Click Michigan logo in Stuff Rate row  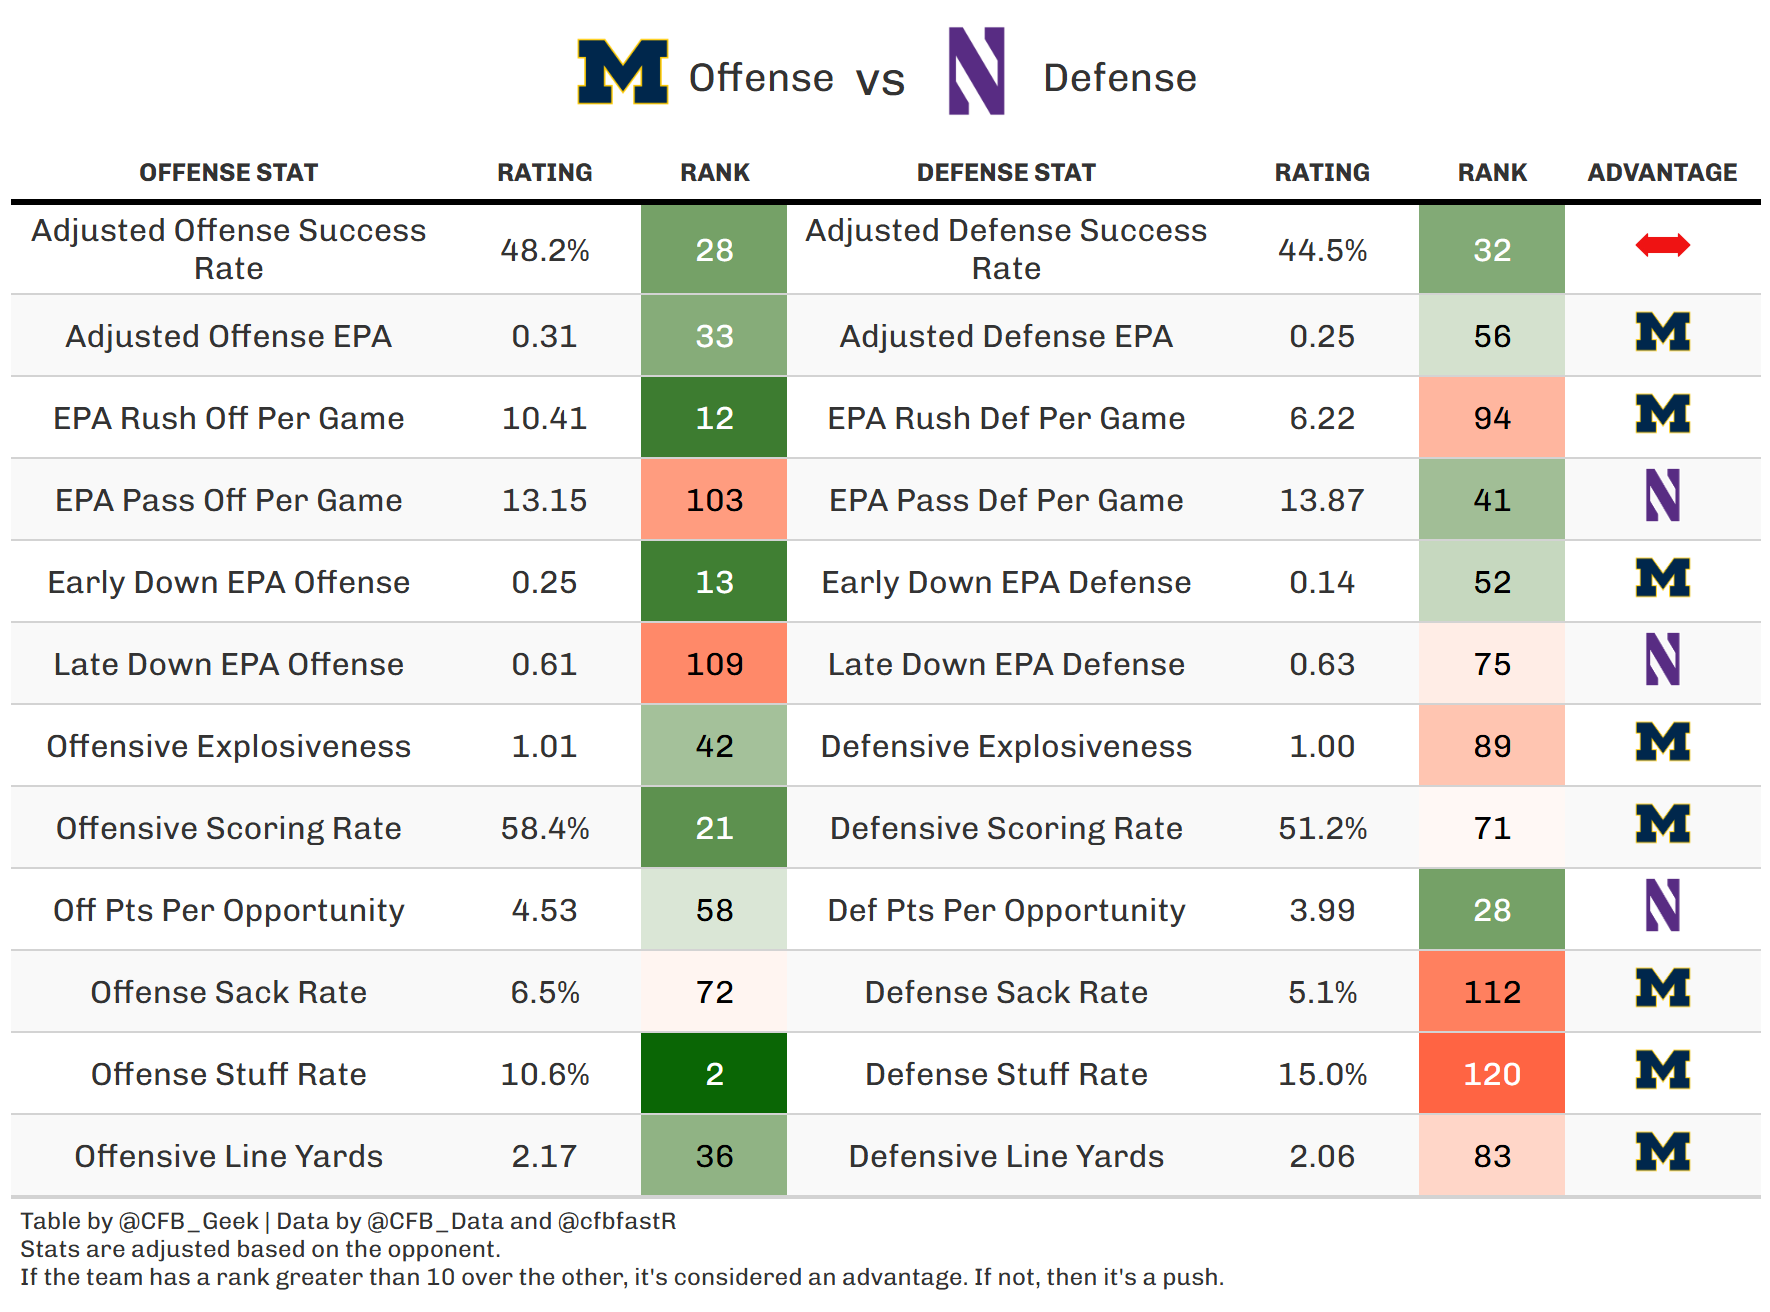(1662, 1070)
